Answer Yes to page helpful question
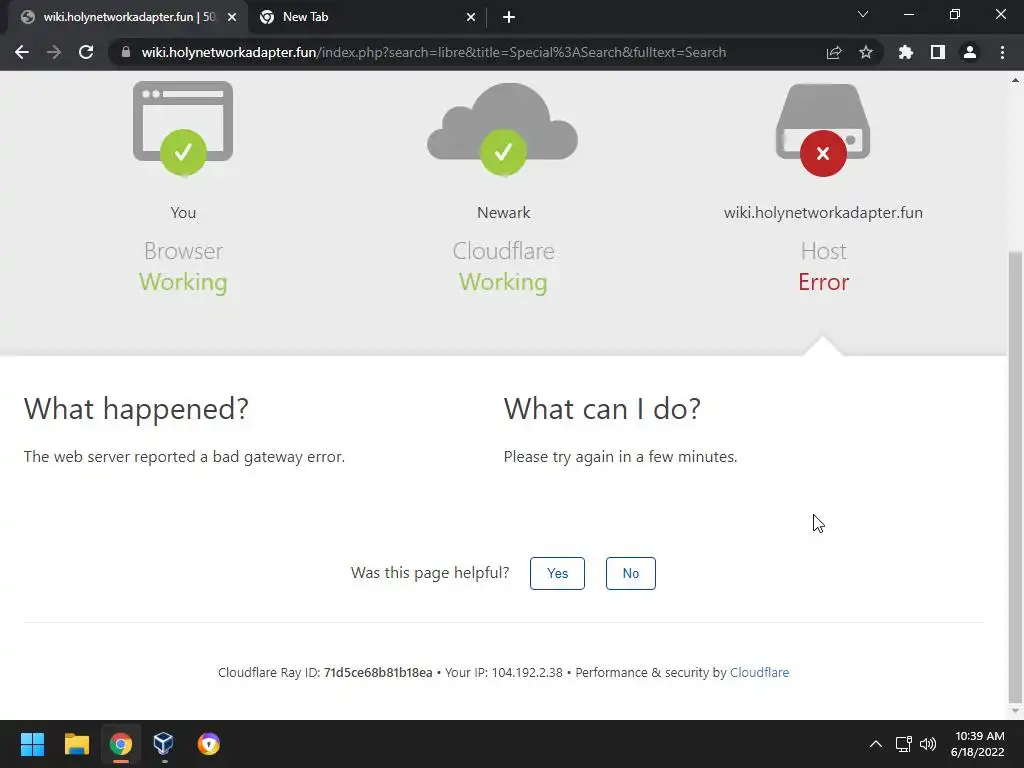 pos(557,573)
